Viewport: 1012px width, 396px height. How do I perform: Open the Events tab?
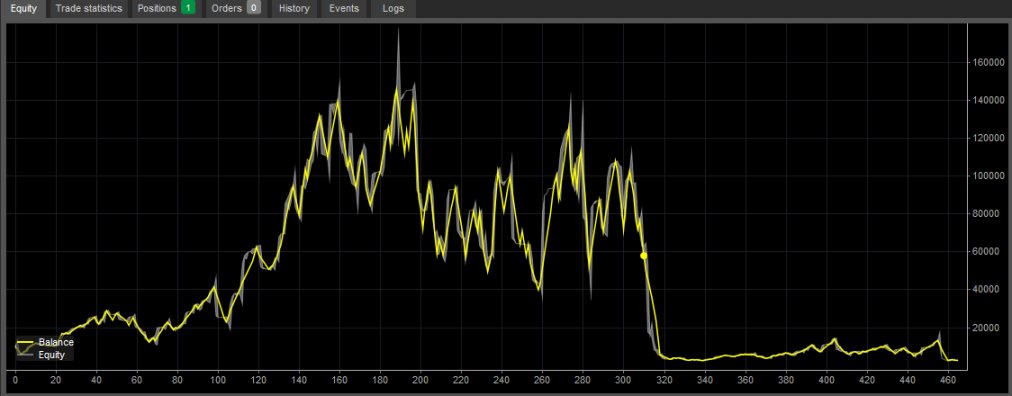coord(344,8)
